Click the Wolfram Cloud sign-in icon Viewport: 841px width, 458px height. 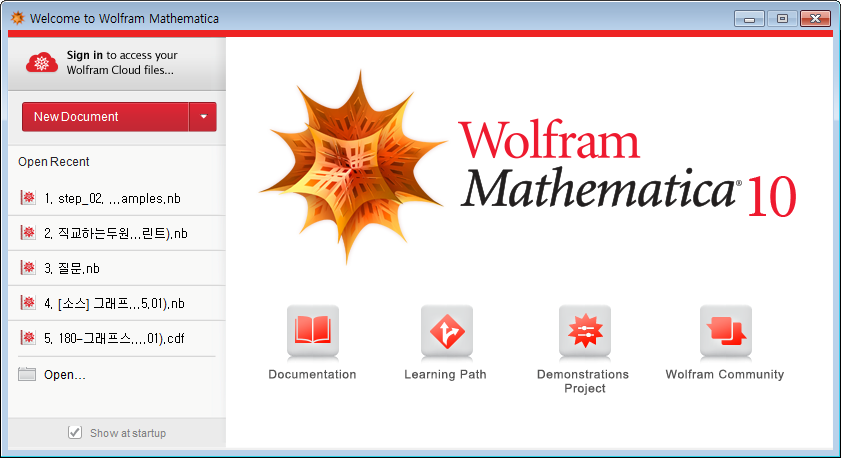click(x=42, y=63)
